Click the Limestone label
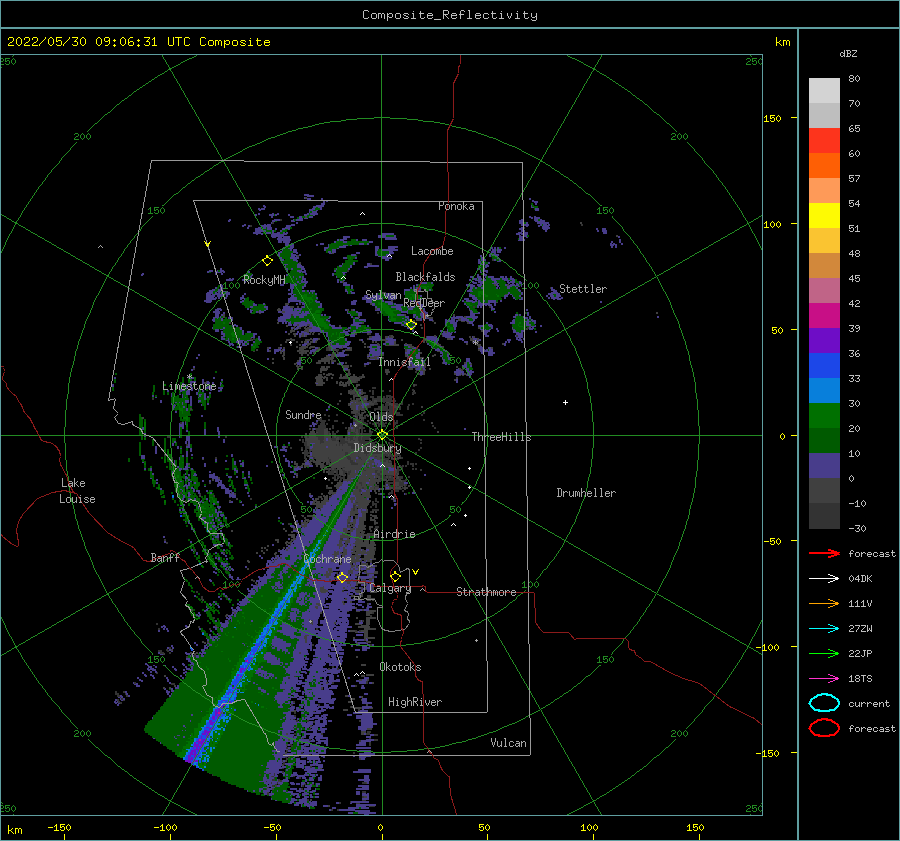900x841 pixels. coord(189,386)
